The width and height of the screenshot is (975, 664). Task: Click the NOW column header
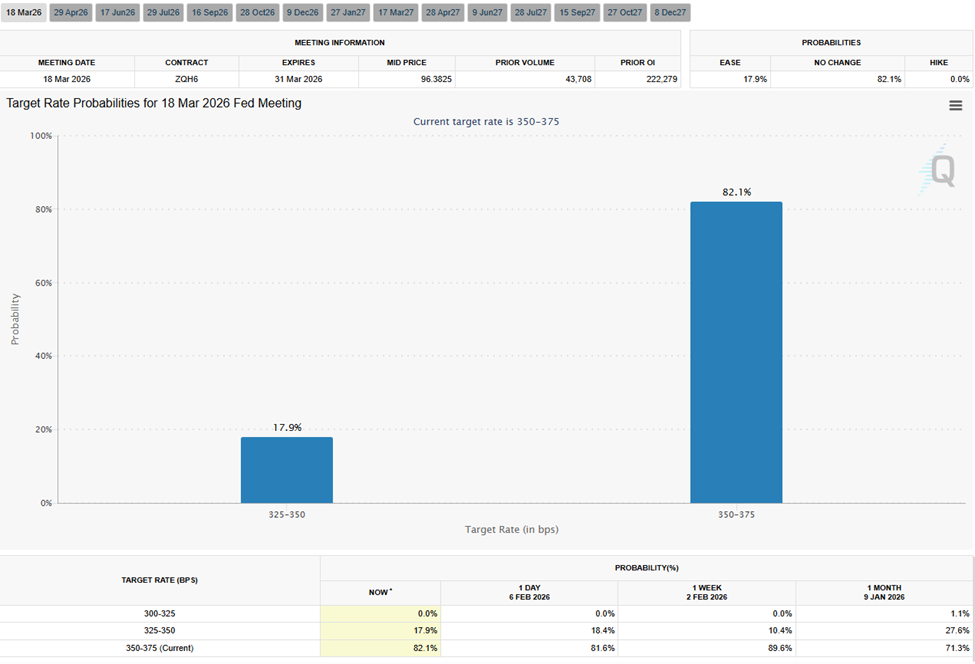(380, 592)
